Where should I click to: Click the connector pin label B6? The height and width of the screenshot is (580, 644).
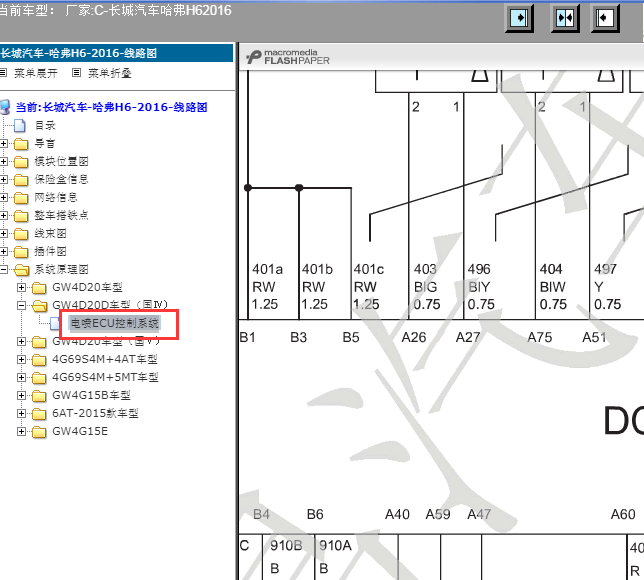(315, 514)
